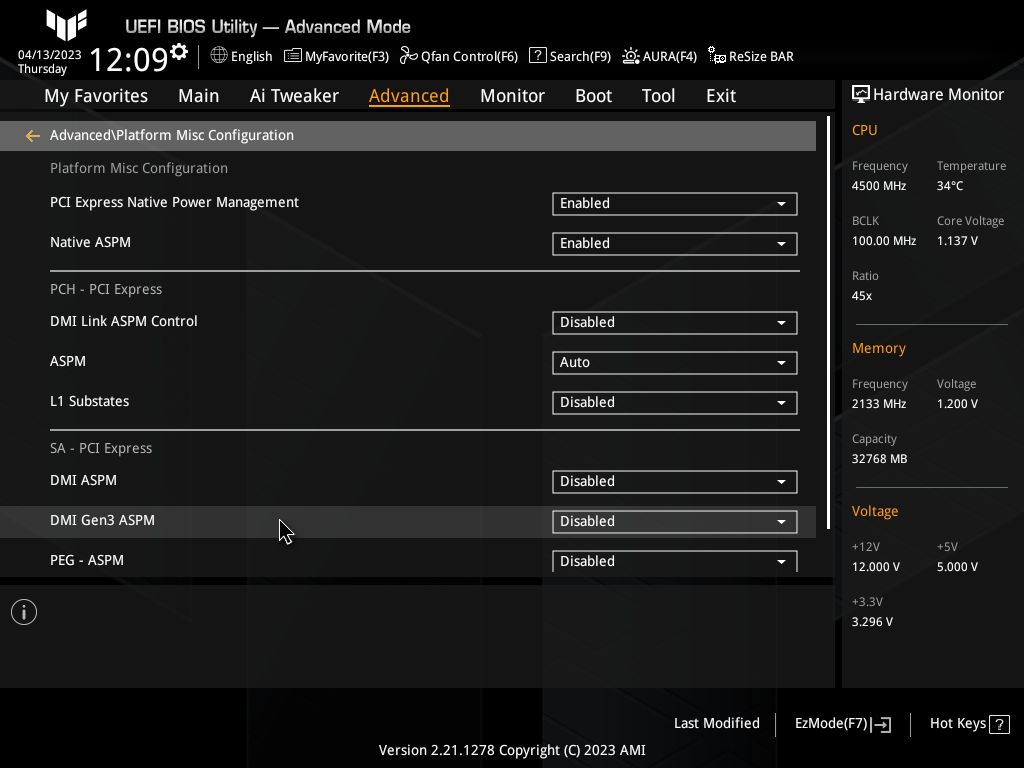Click the memory capacity 32768 MB value
Viewport: 1024px width, 768px height.
click(880, 459)
